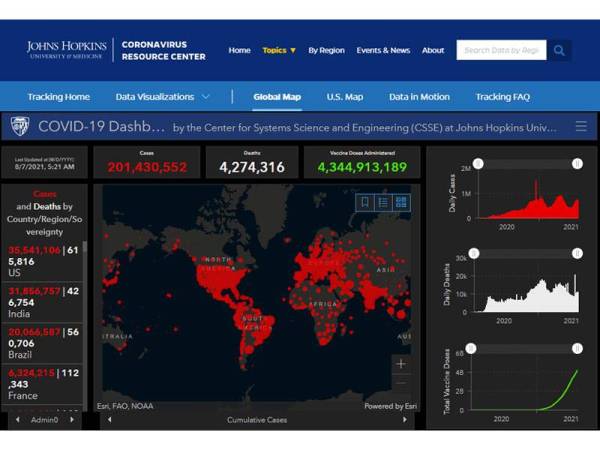Viewport: 600px width, 450px height.
Task: Zoom out on map with minus button
Action: click(401, 383)
